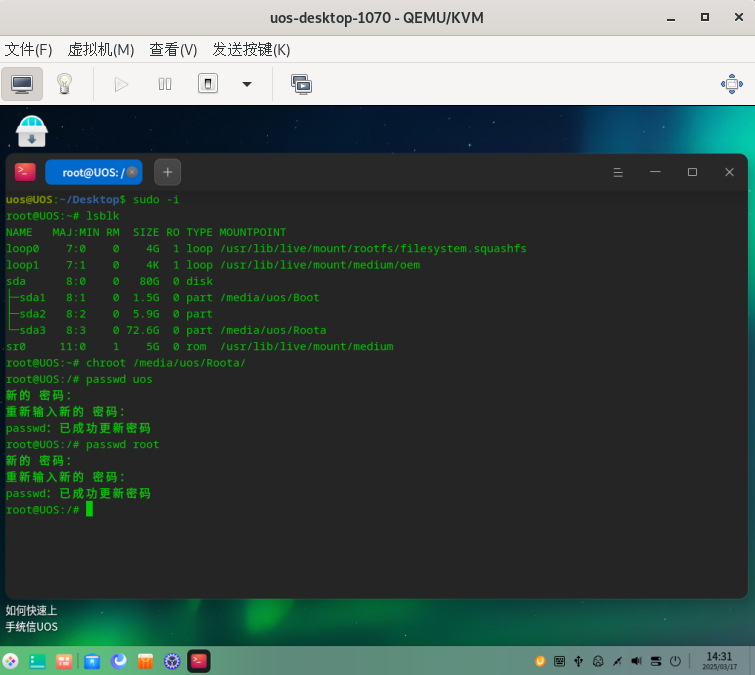Show virtual hardware details (lightbulb icon)

[64, 84]
